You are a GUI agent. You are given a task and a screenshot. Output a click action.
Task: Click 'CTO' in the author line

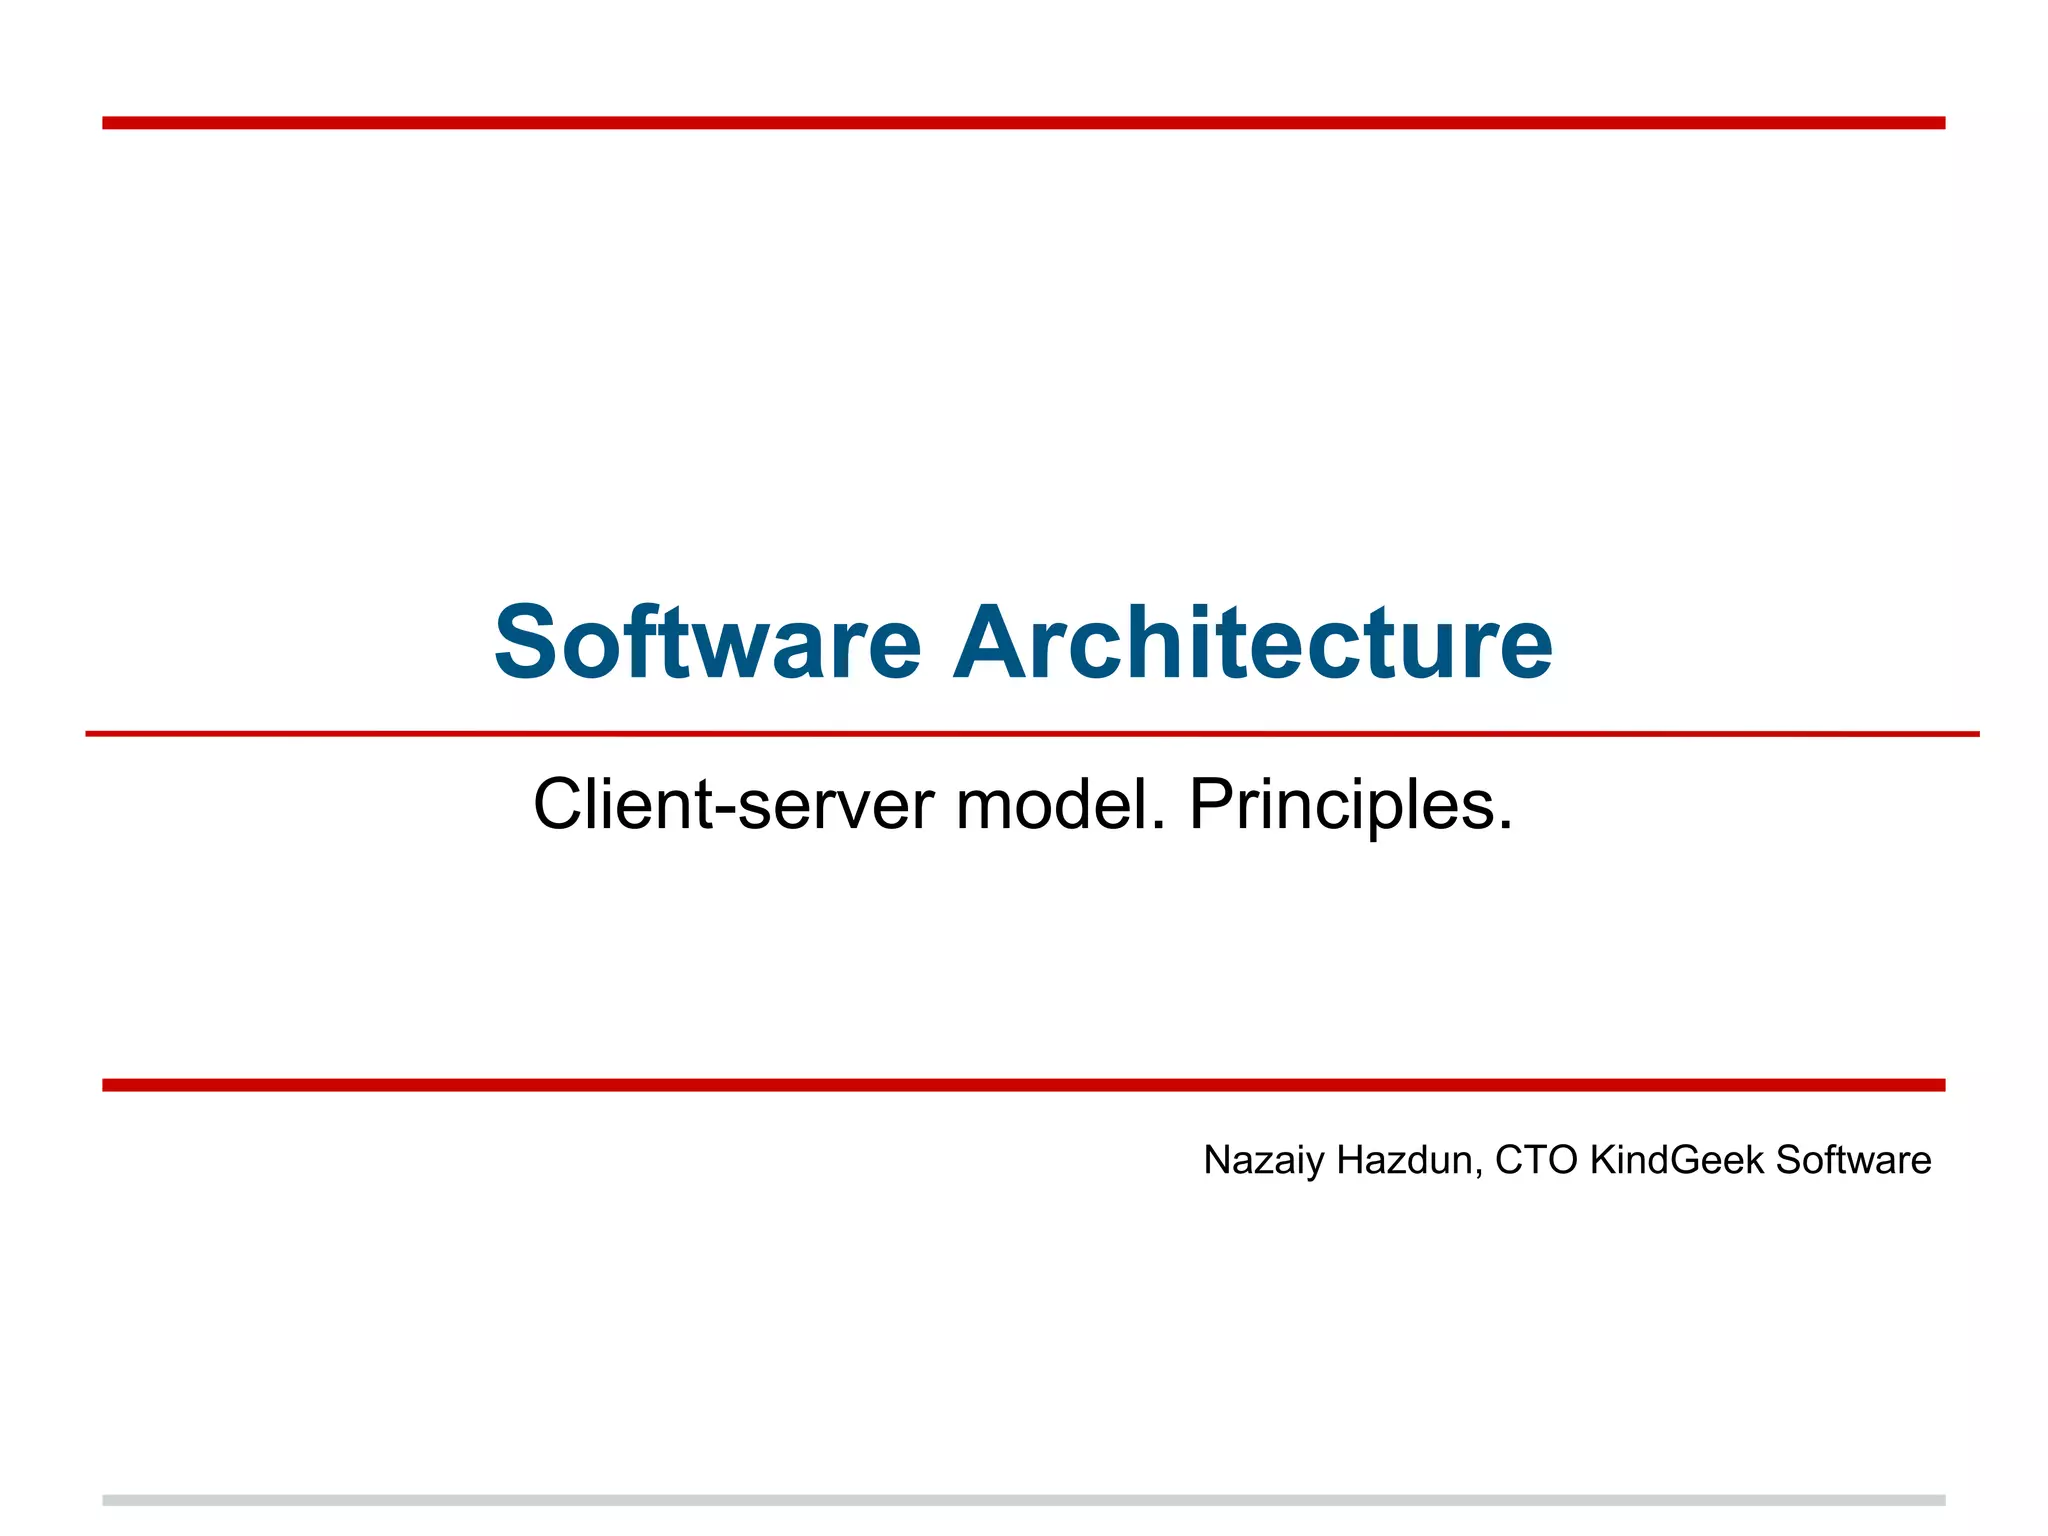pos(1536,1160)
